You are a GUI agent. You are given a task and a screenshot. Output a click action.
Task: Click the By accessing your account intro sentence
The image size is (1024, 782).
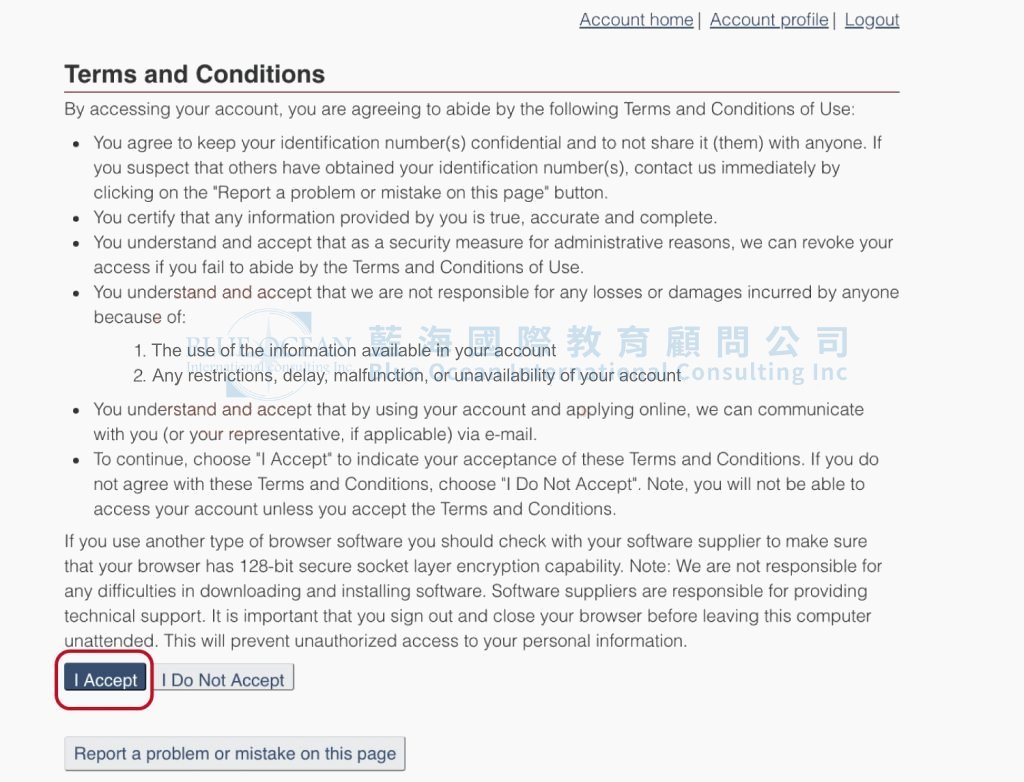coord(460,108)
